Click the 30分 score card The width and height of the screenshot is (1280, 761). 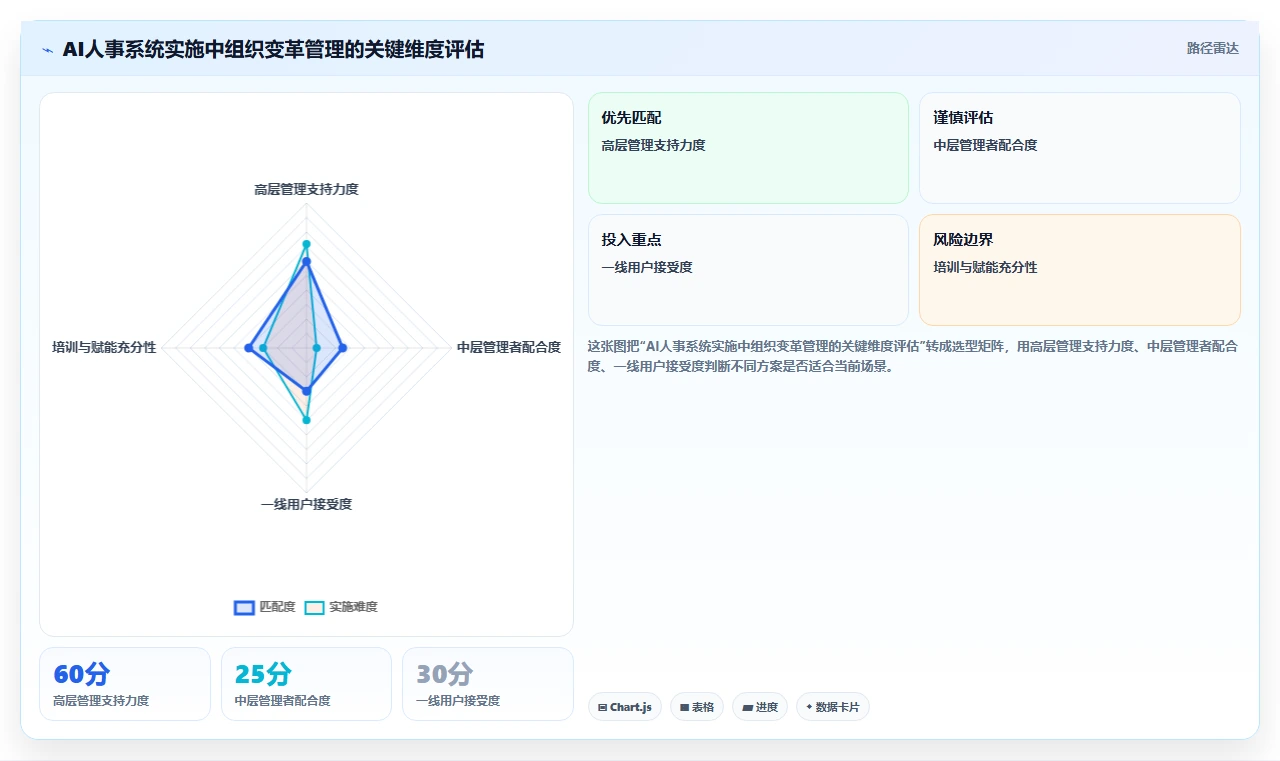tap(488, 684)
